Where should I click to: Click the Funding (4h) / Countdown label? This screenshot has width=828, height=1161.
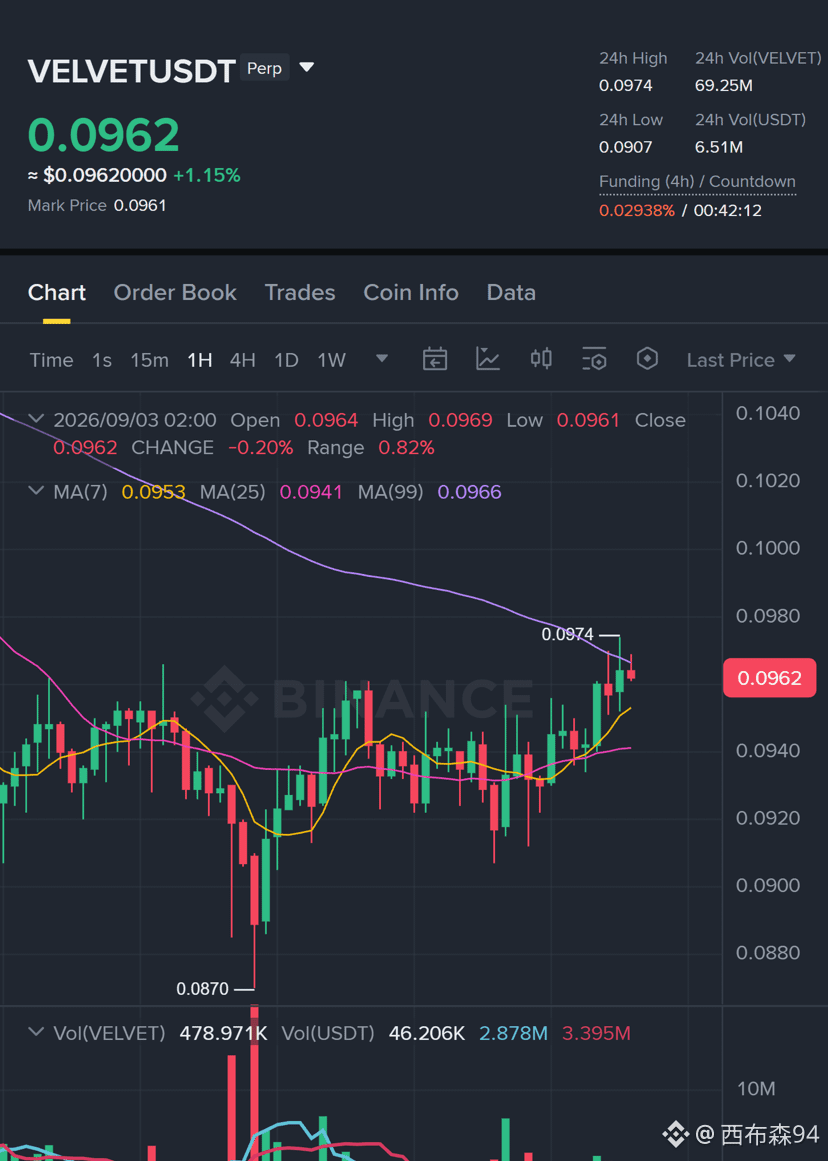(697, 181)
